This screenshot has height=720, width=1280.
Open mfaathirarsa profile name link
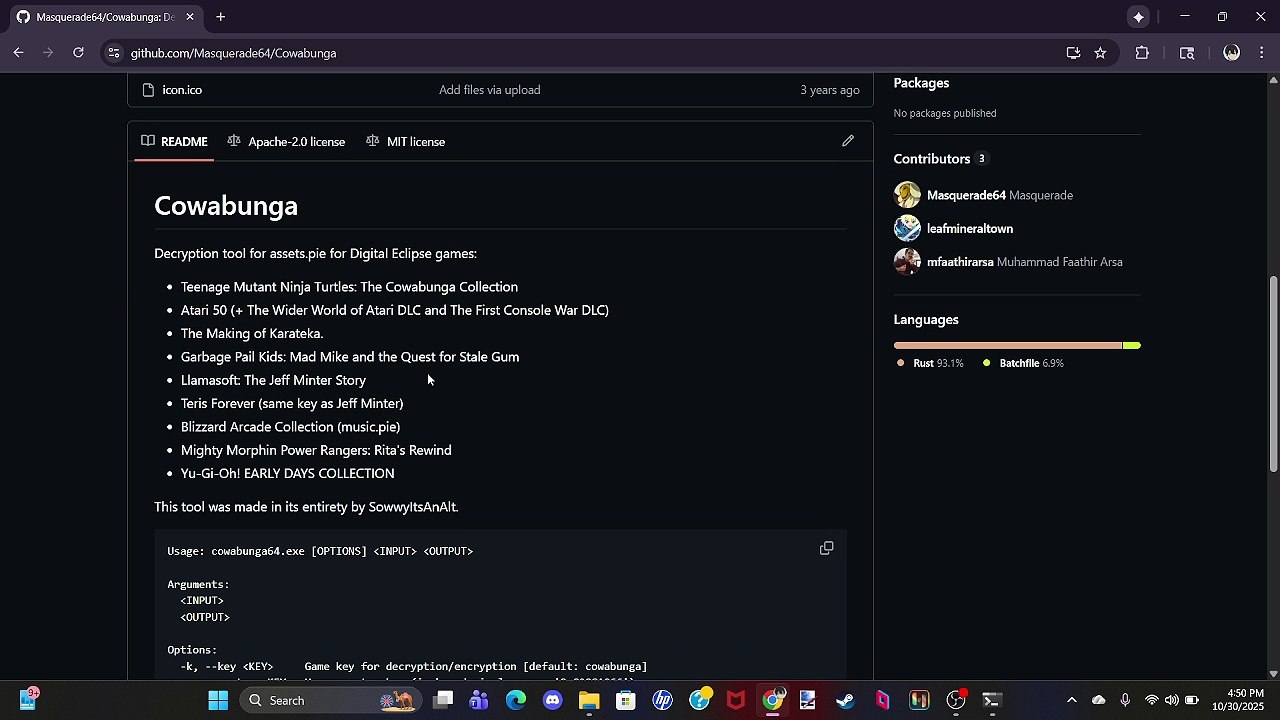pos(960,262)
